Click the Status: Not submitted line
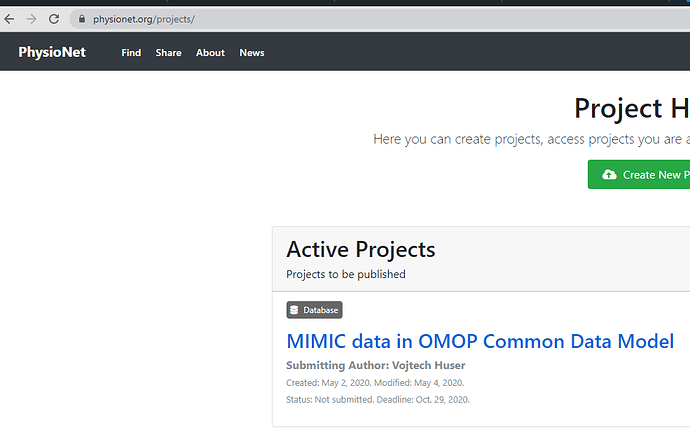This screenshot has width=690, height=444. click(378, 400)
